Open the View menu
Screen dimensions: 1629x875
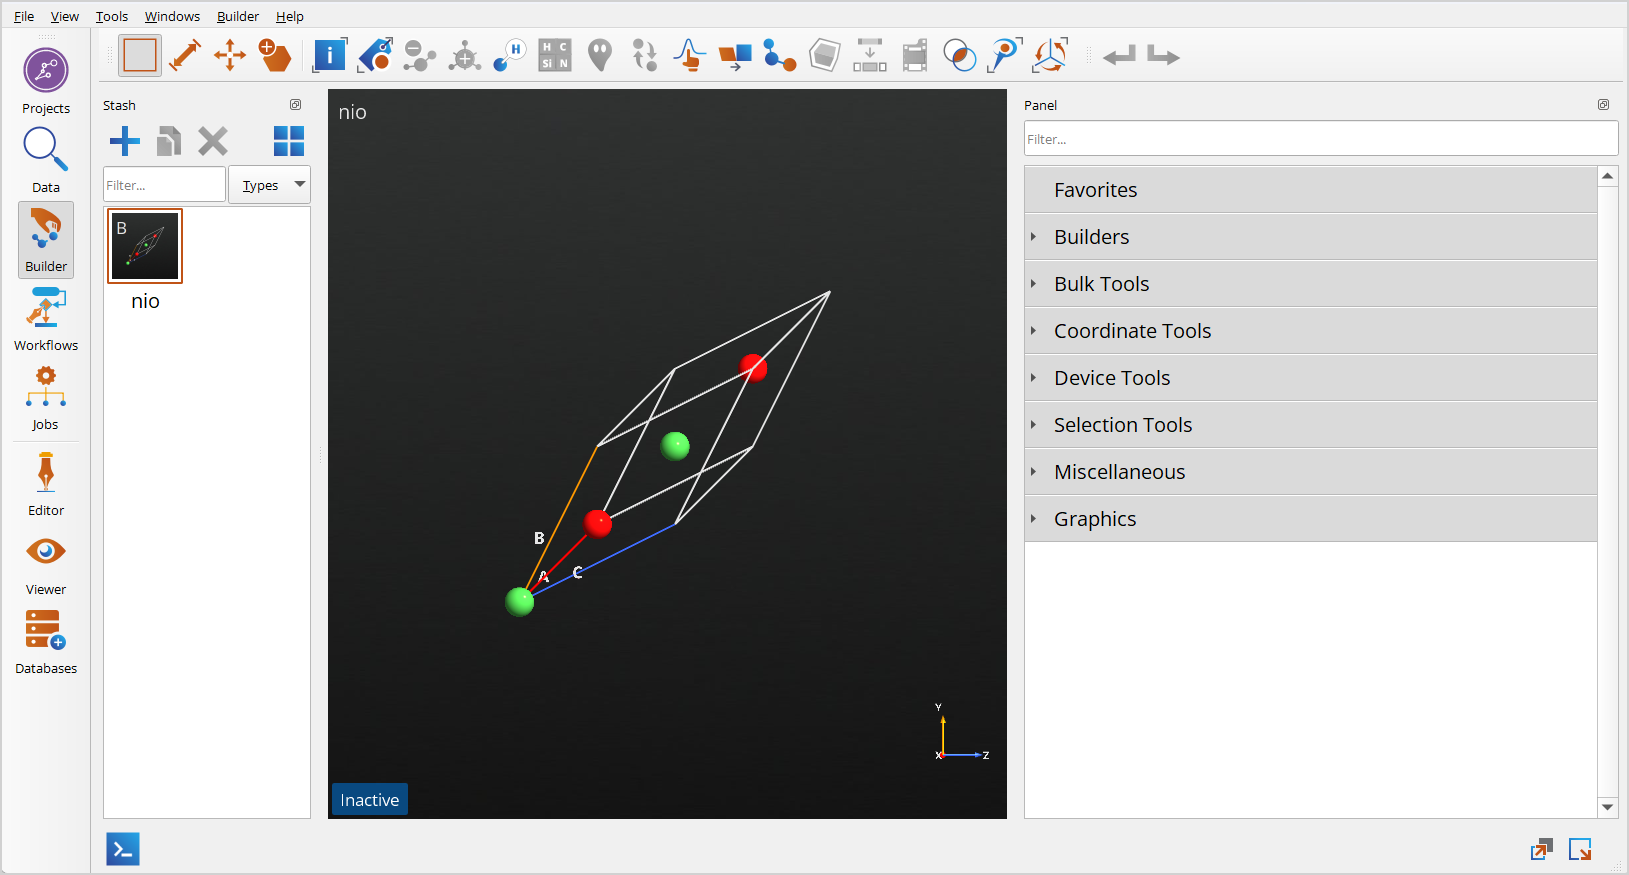[65, 16]
